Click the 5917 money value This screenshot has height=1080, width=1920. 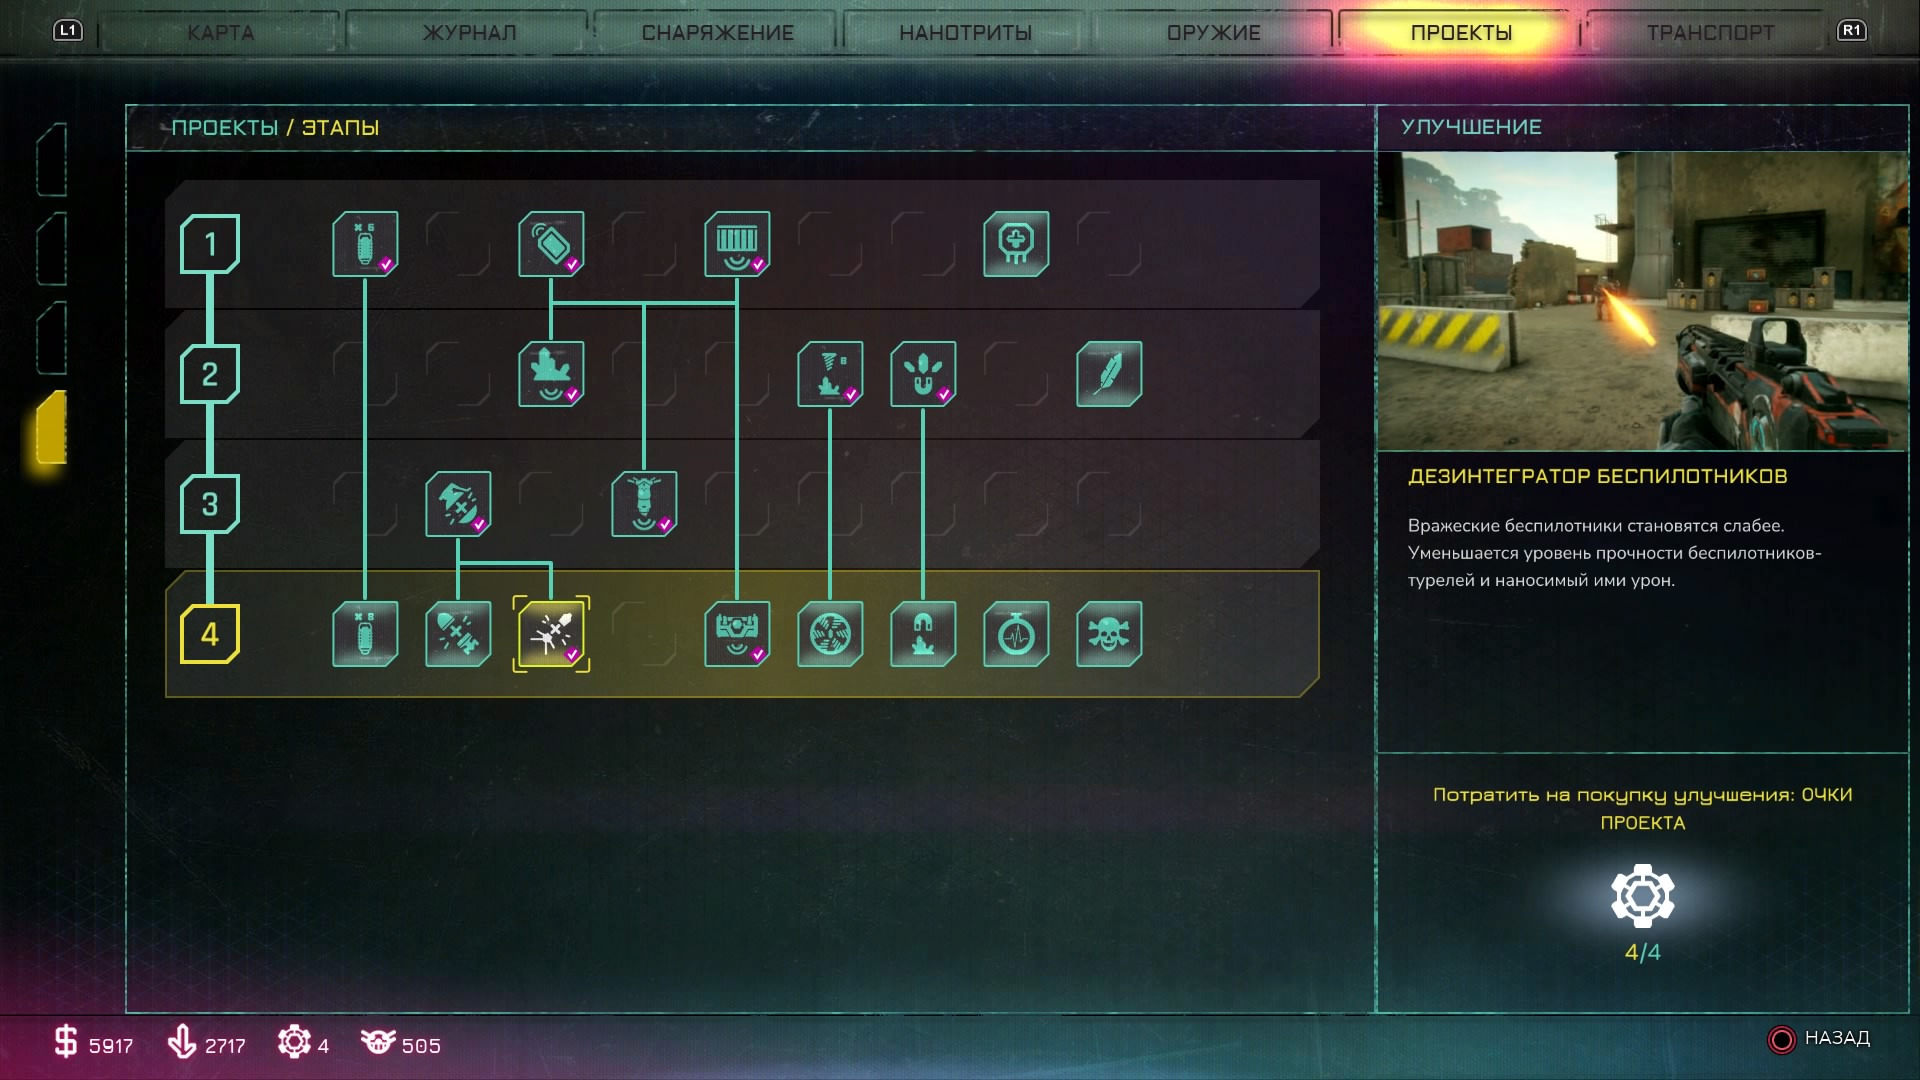click(111, 1046)
